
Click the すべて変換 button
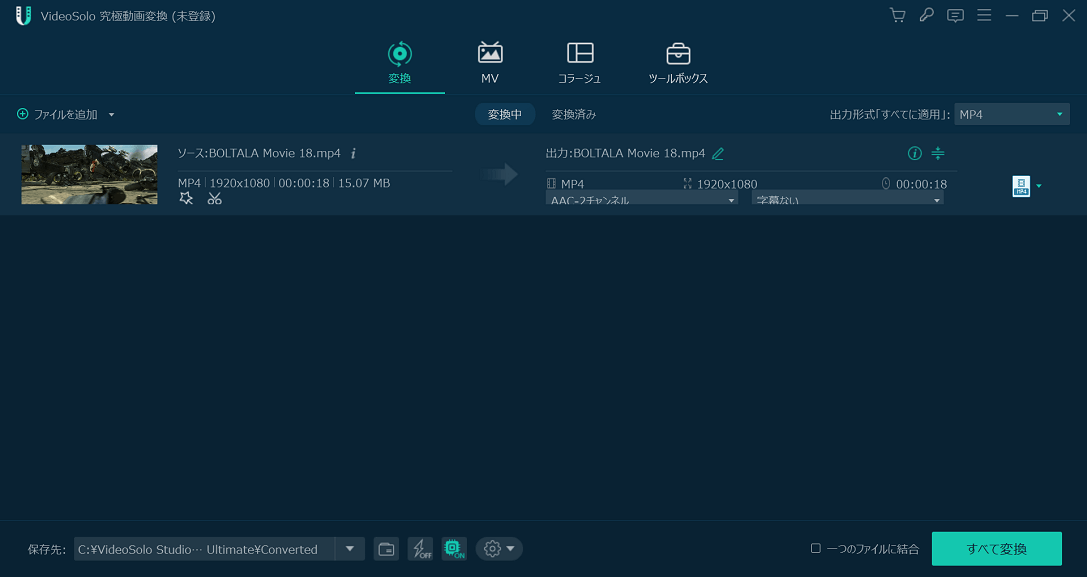(x=996, y=549)
